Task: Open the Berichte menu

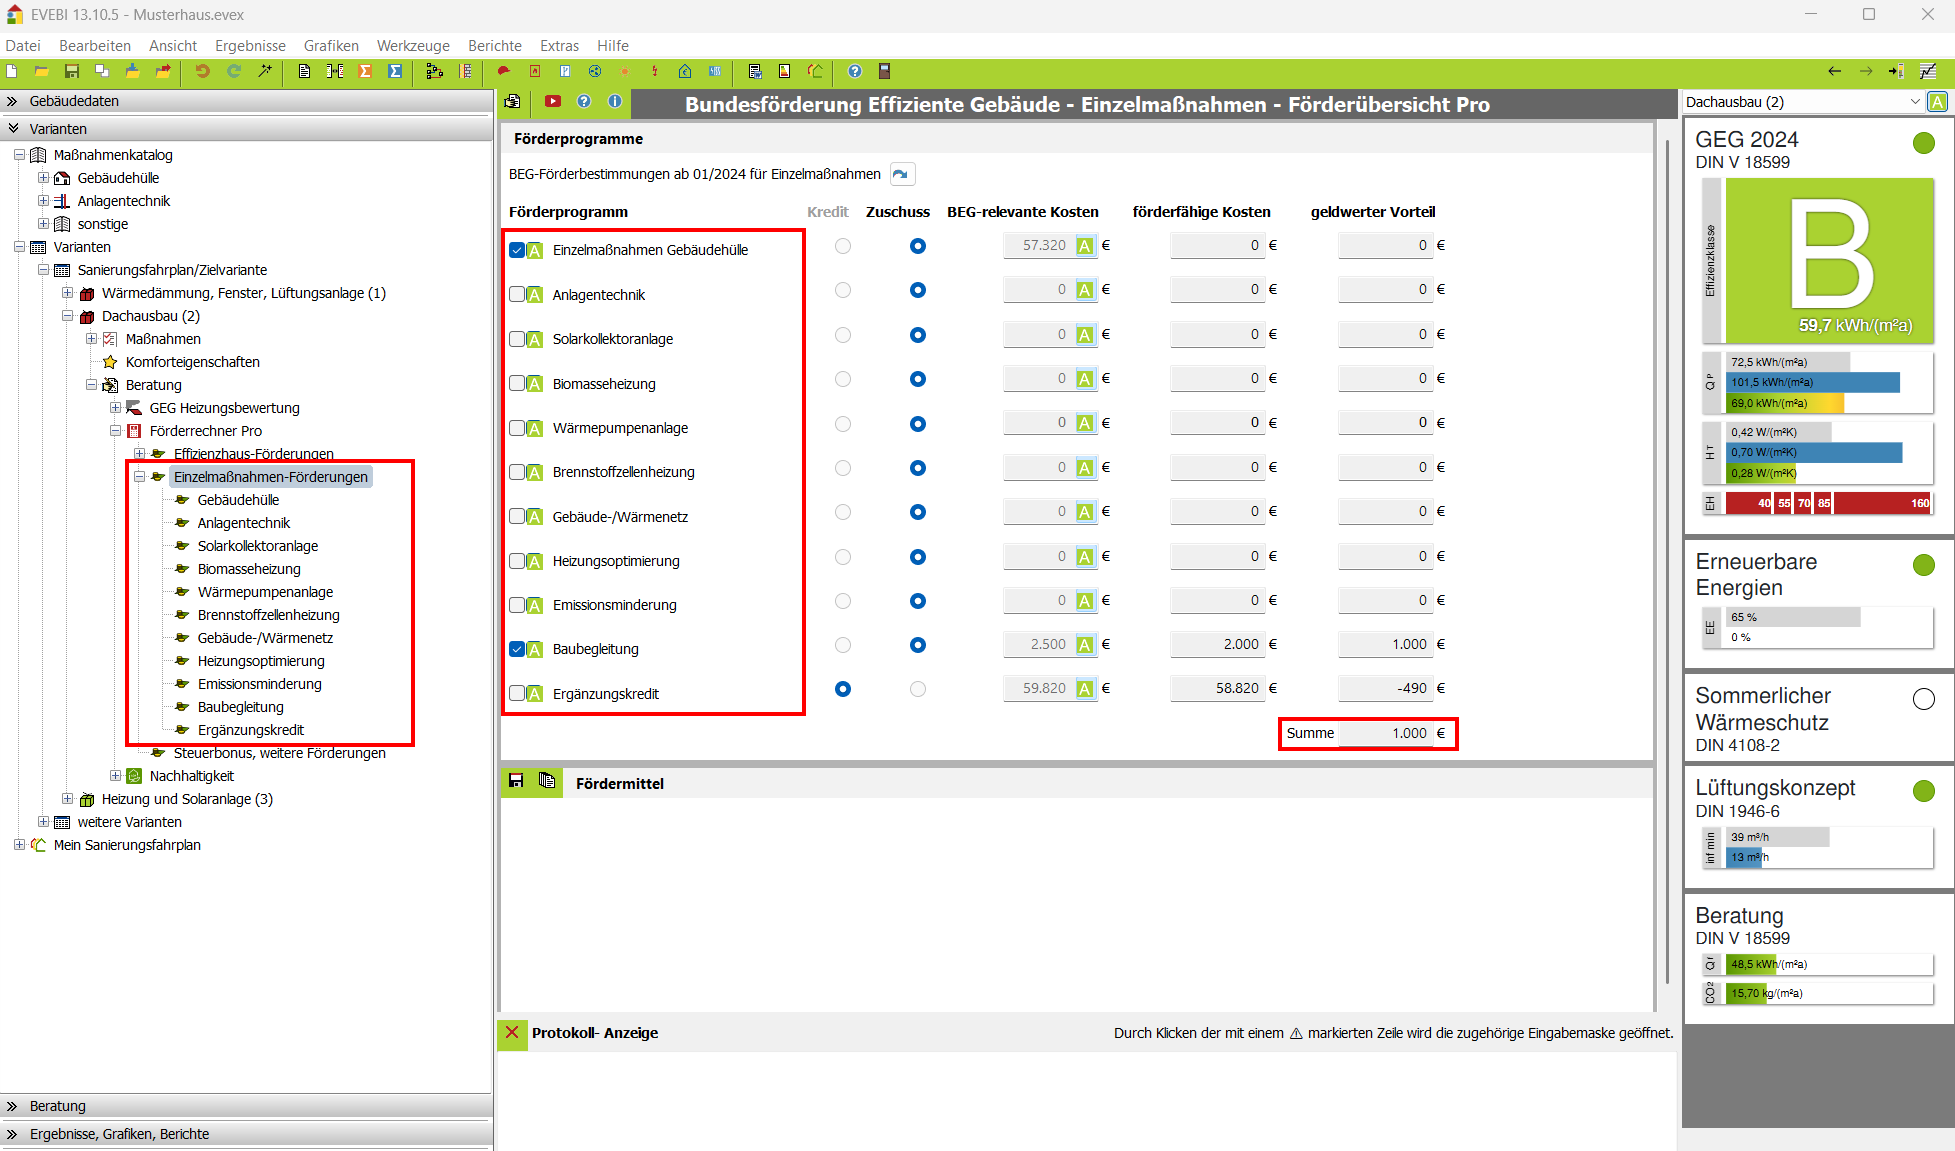Action: point(494,46)
